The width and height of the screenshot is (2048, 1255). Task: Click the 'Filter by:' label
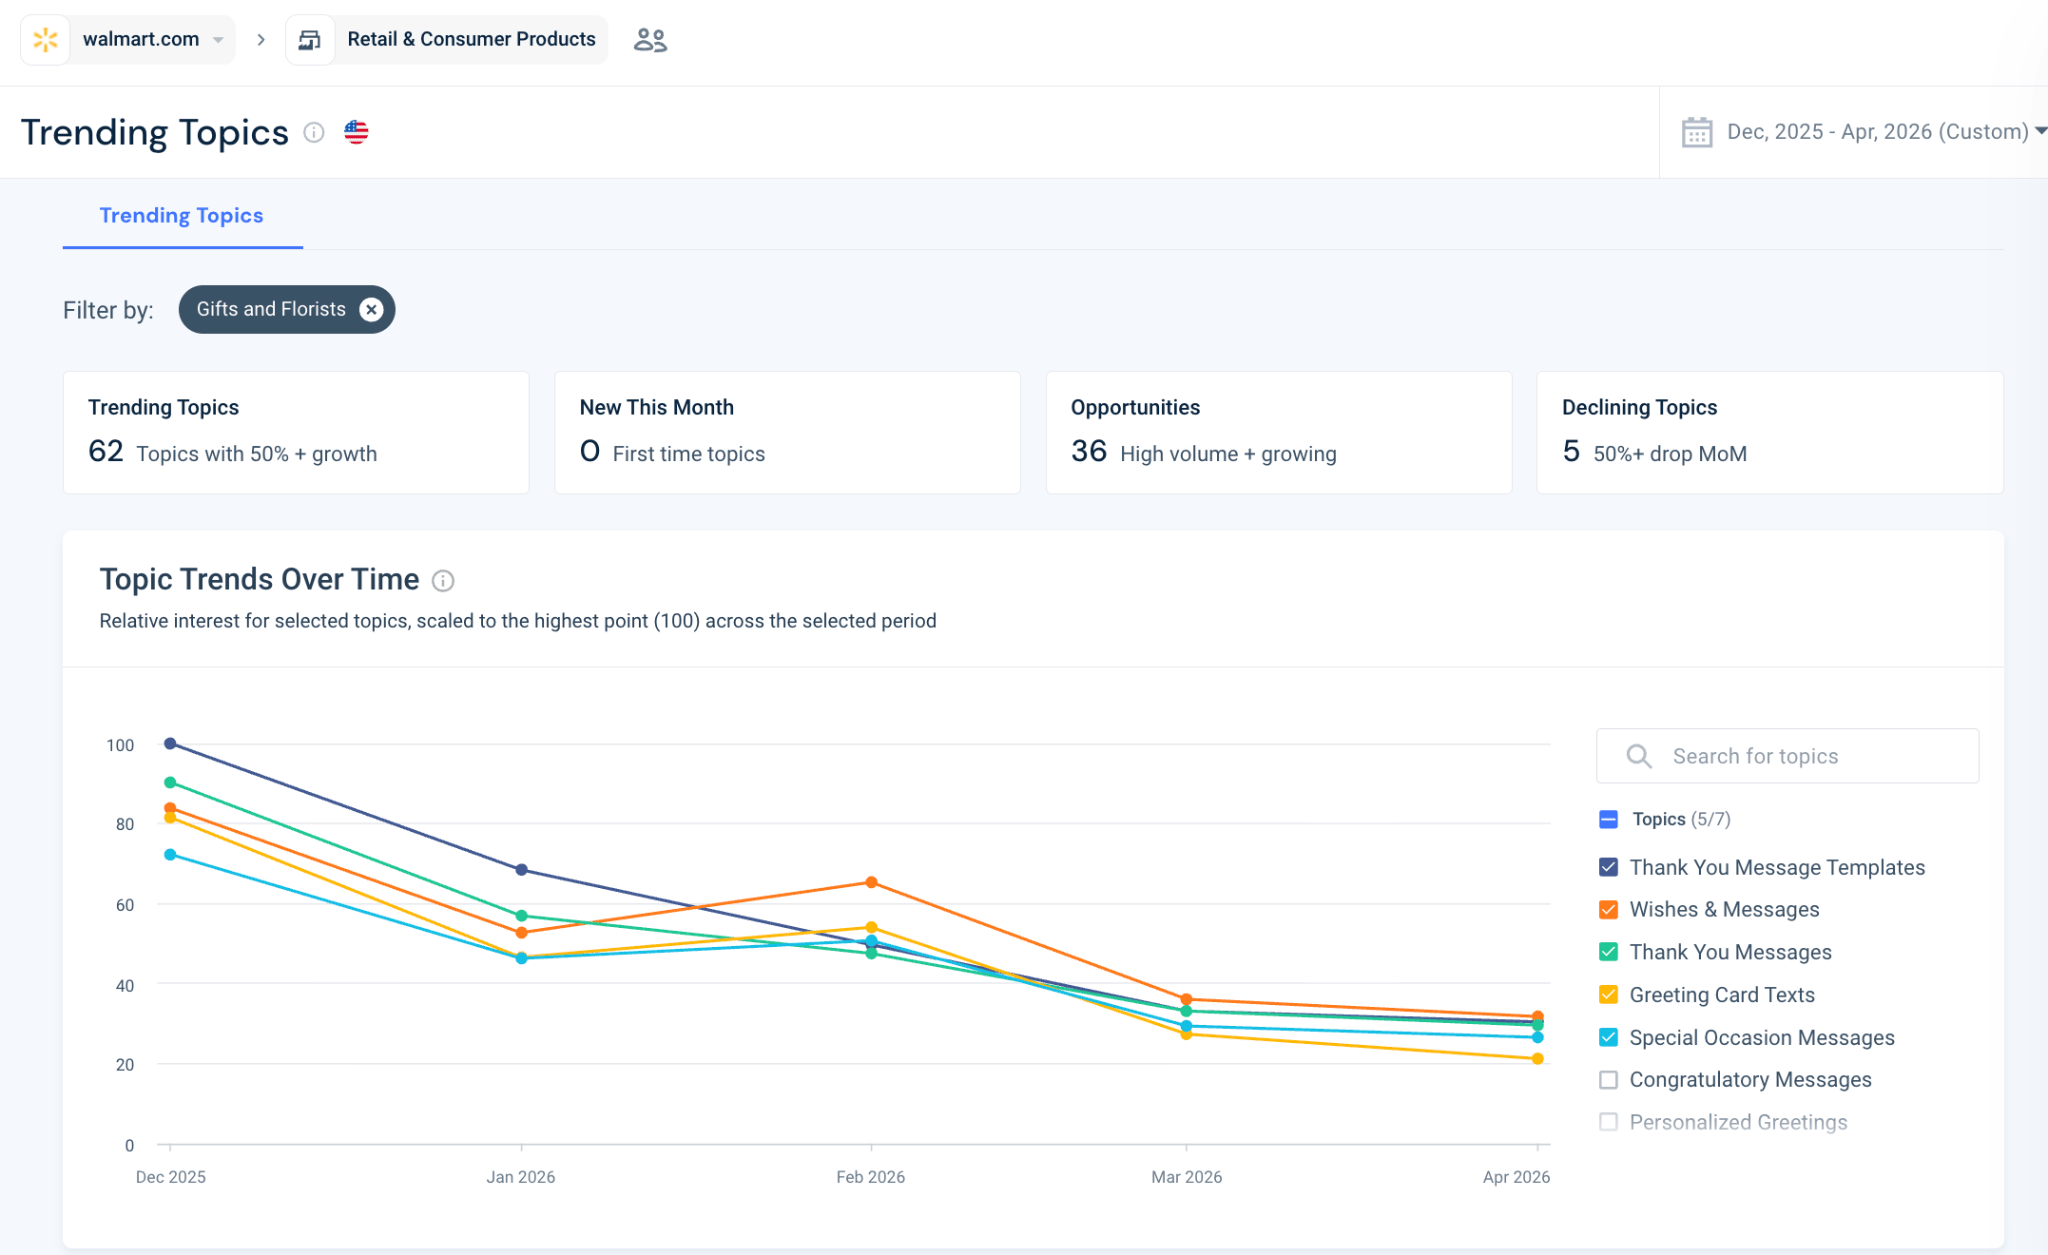click(108, 310)
